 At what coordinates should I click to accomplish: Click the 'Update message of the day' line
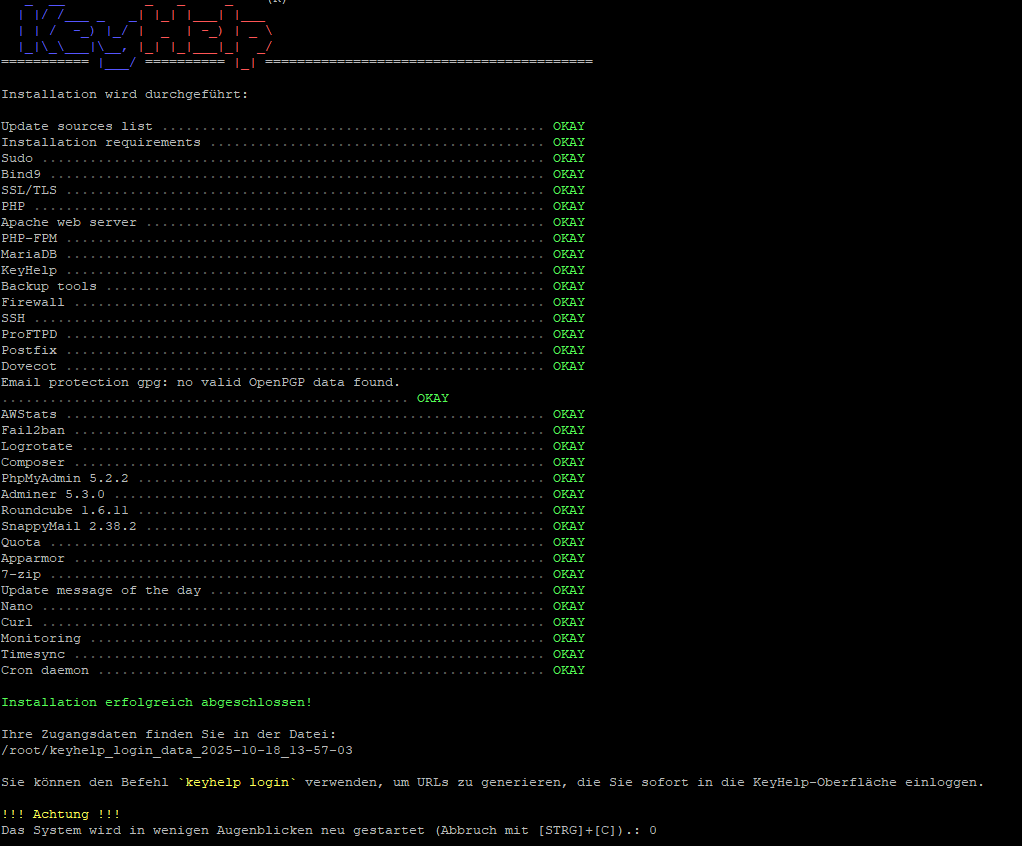(100, 590)
